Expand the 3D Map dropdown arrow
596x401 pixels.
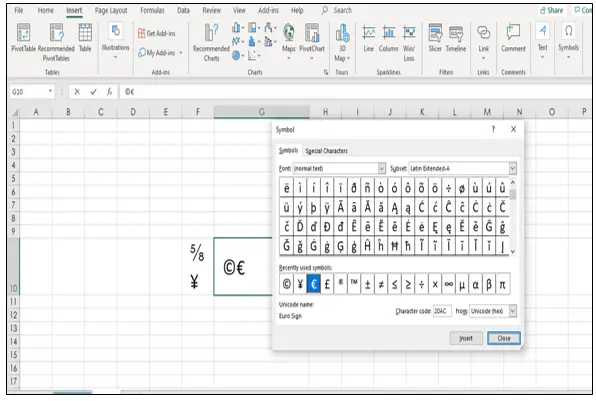[x=348, y=58]
